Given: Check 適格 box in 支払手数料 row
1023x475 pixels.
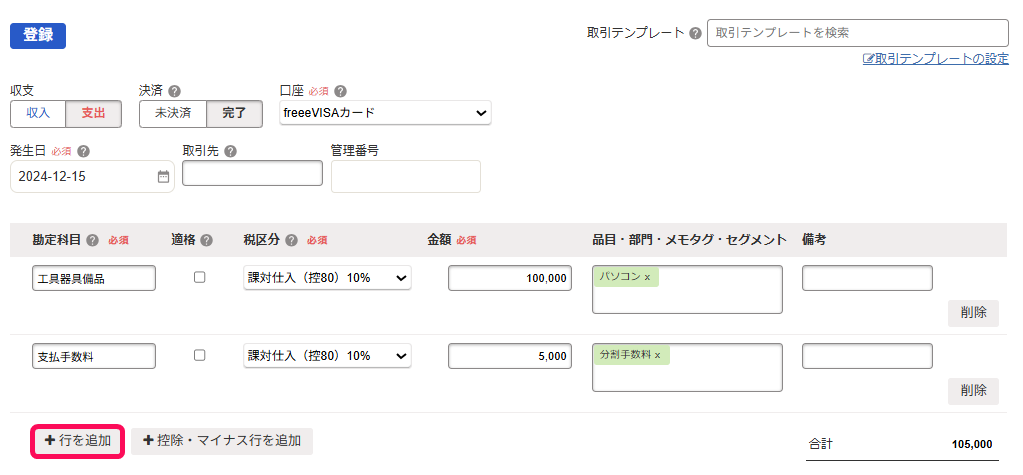Looking at the screenshot, I should tap(200, 356).
